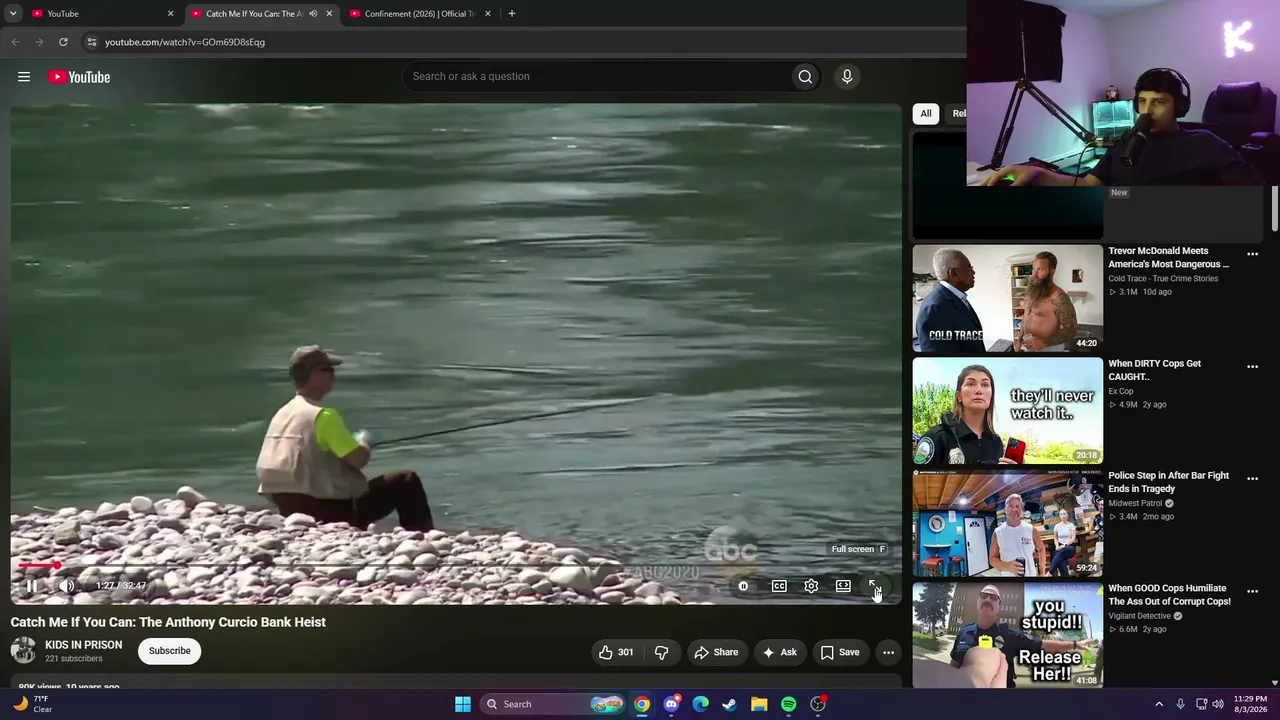Open options for Police Step in video
Screen dimensions: 1280x720
coord(1252,479)
